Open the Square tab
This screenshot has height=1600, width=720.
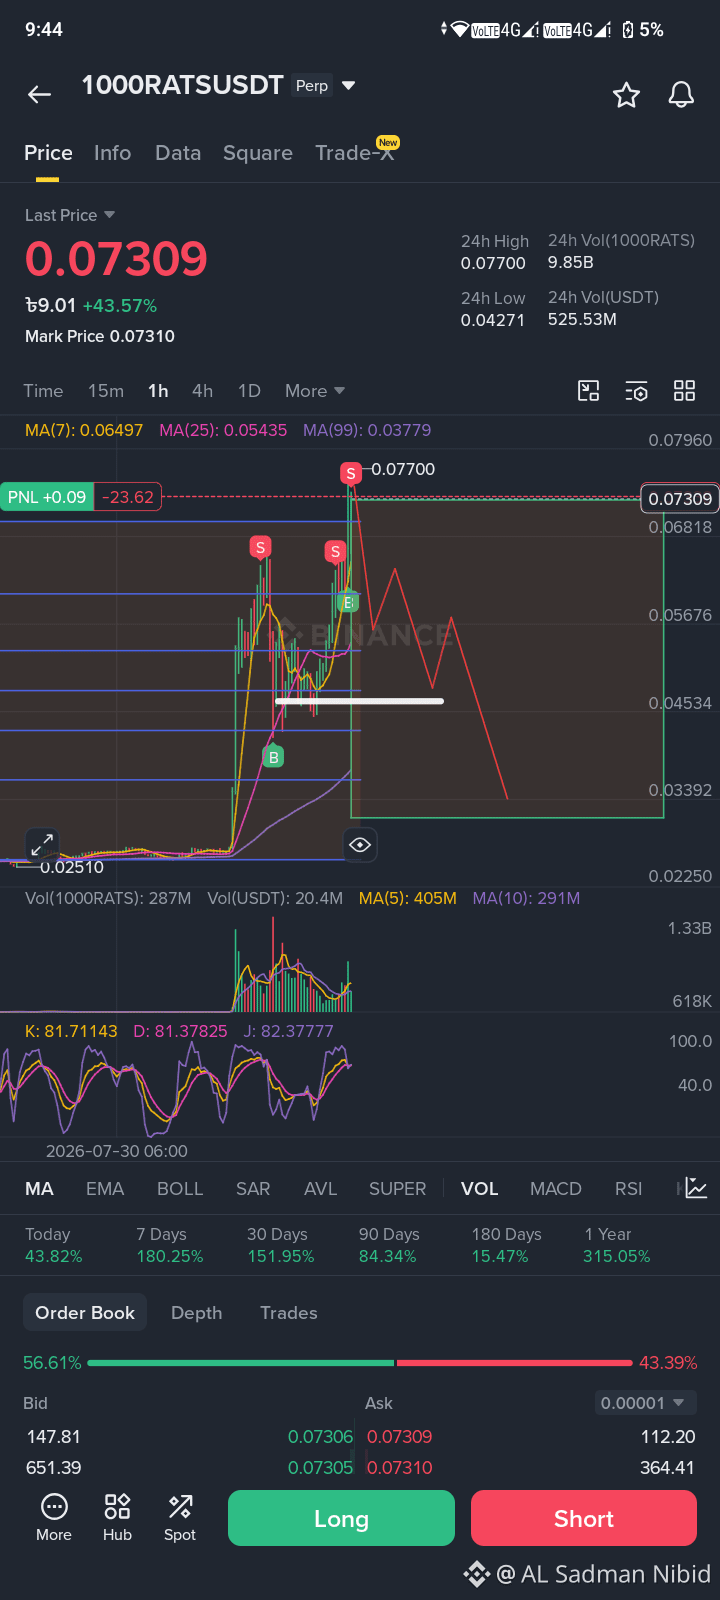(x=258, y=153)
